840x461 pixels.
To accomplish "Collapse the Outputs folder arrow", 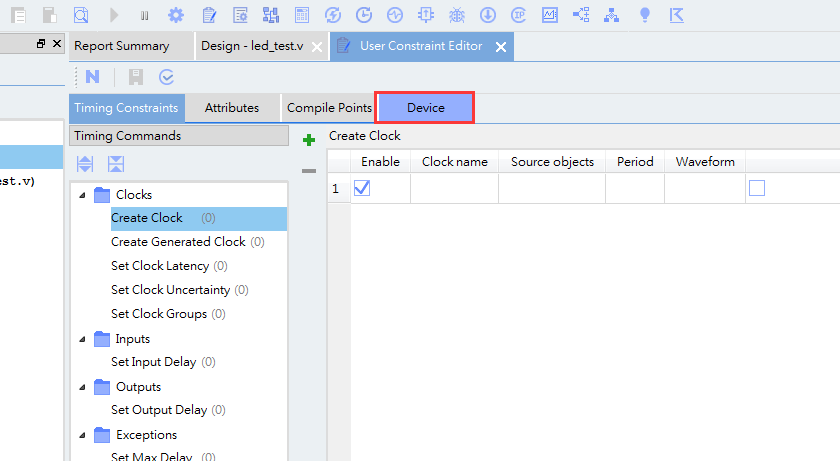I will point(82,387).
